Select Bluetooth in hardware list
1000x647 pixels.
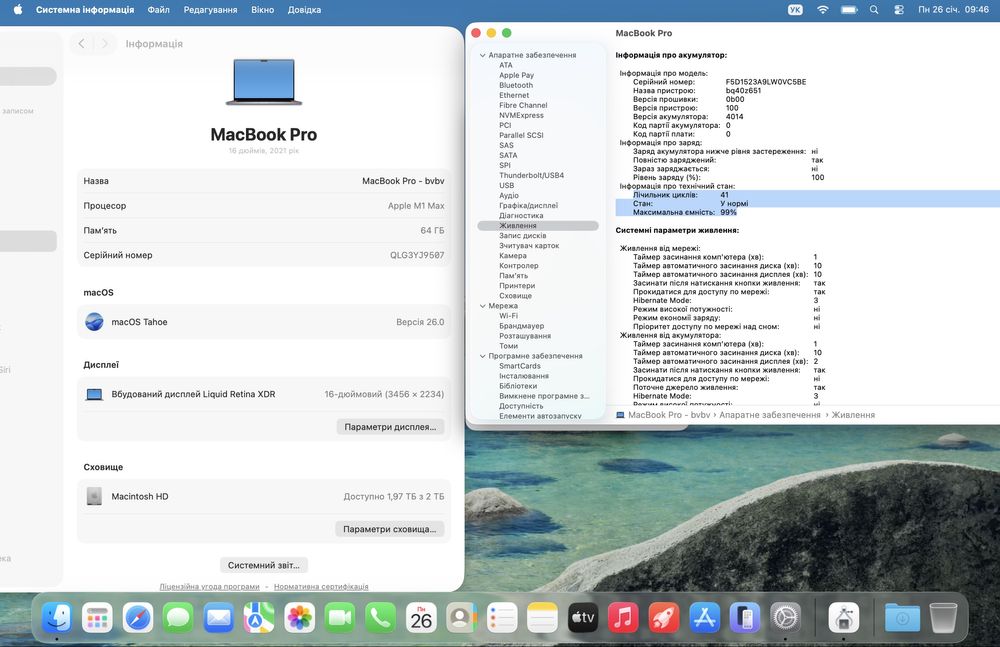click(516, 85)
